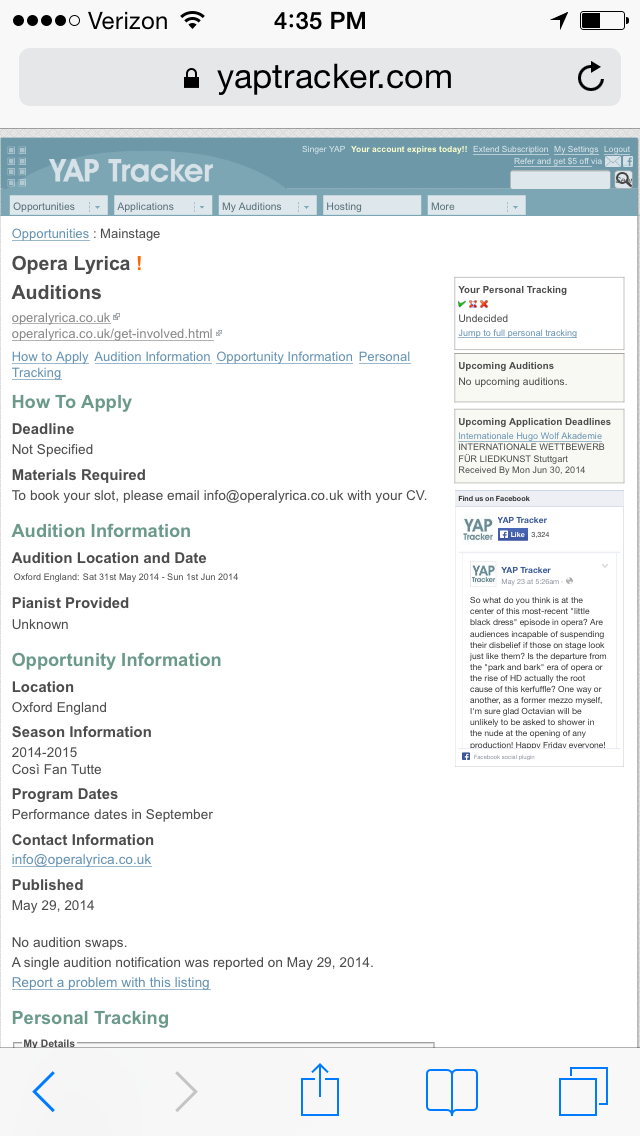Click Jump to full personal tracking
Image resolution: width=640 pixels, height=1136 pixels.
pos(518,333)
